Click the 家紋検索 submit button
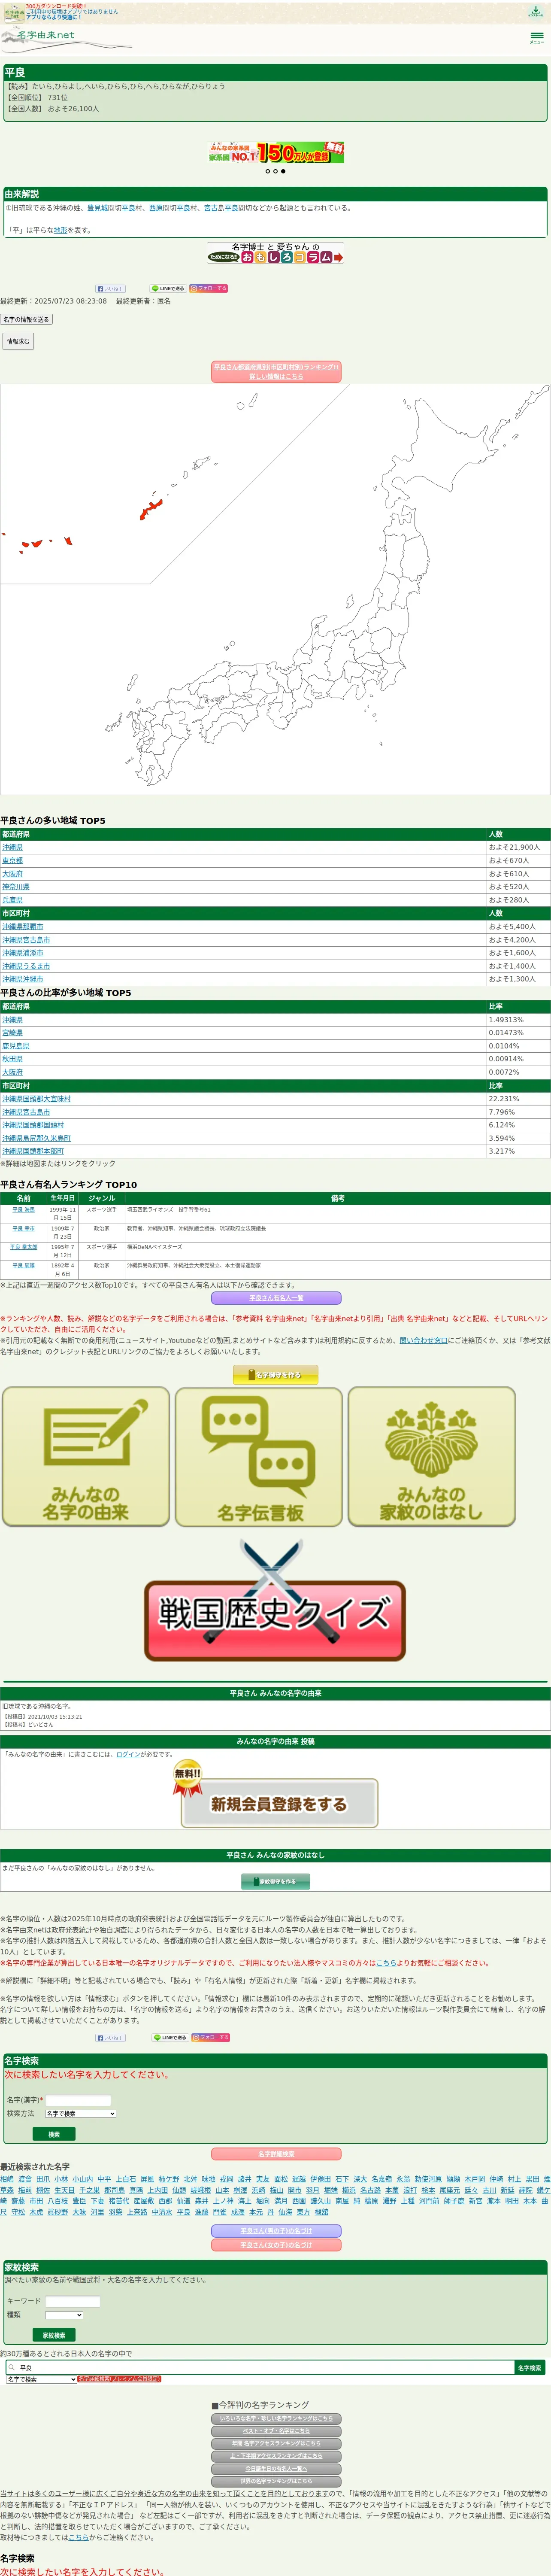 (x=54, y=2335)
